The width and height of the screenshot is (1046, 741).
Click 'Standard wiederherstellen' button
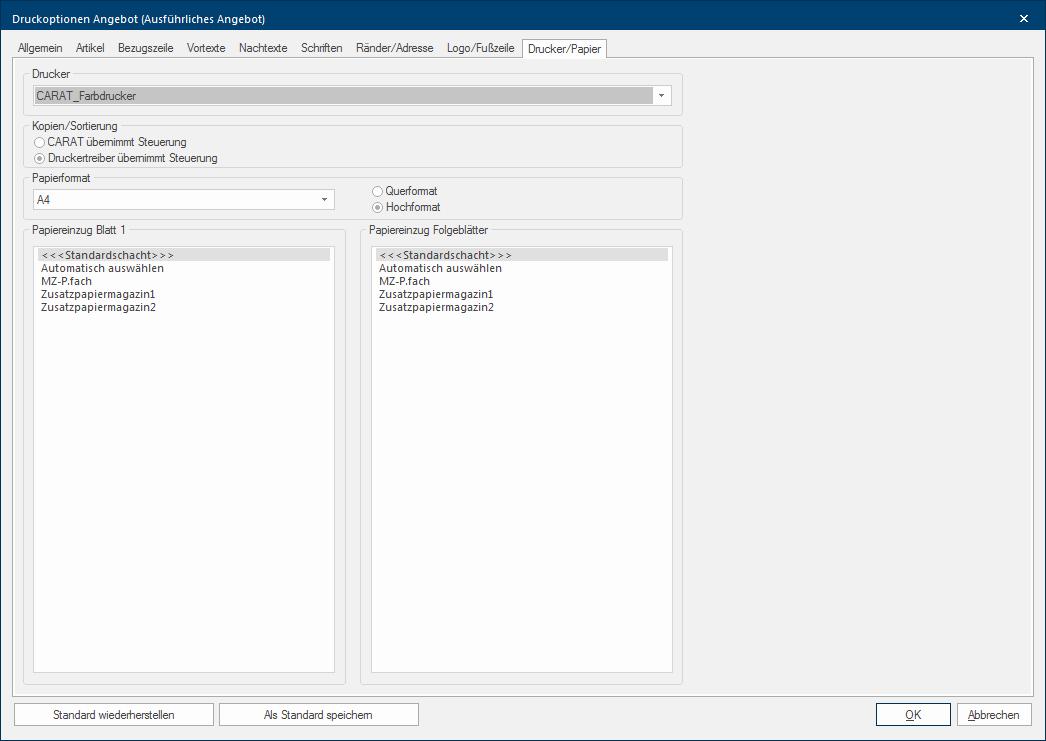[x=114, y=714]
